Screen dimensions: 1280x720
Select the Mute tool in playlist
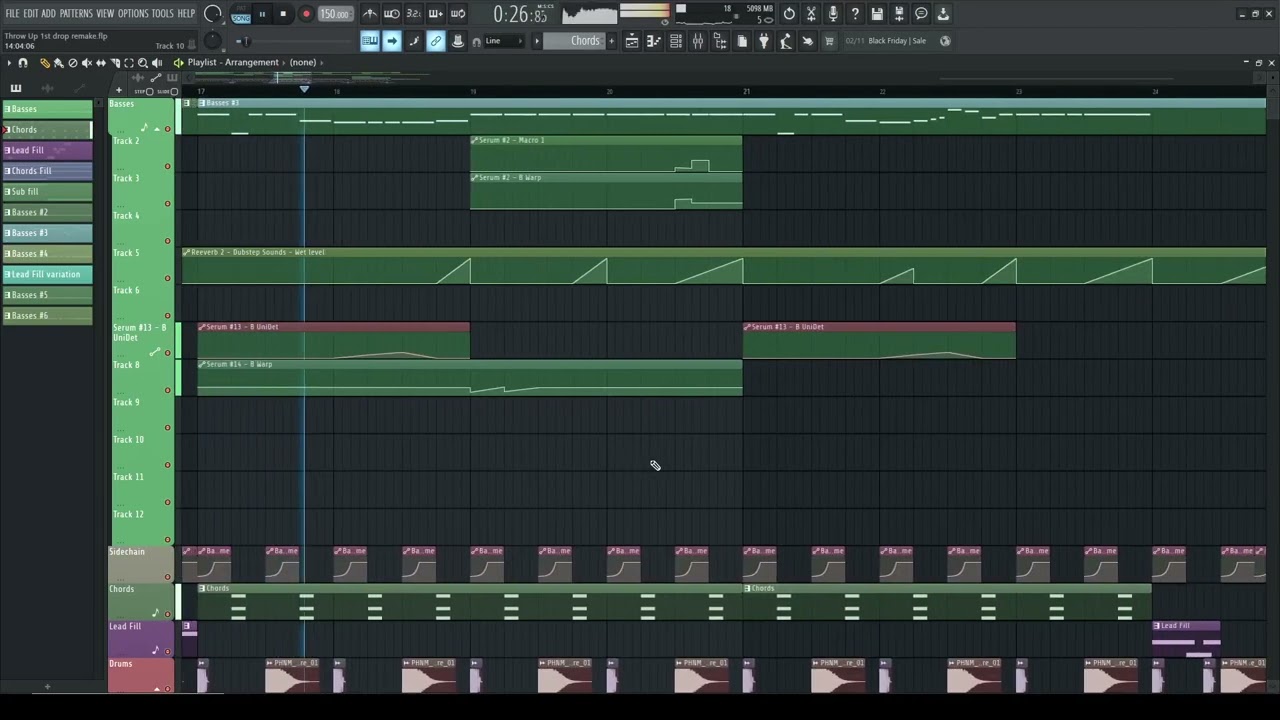coord(86,63)
